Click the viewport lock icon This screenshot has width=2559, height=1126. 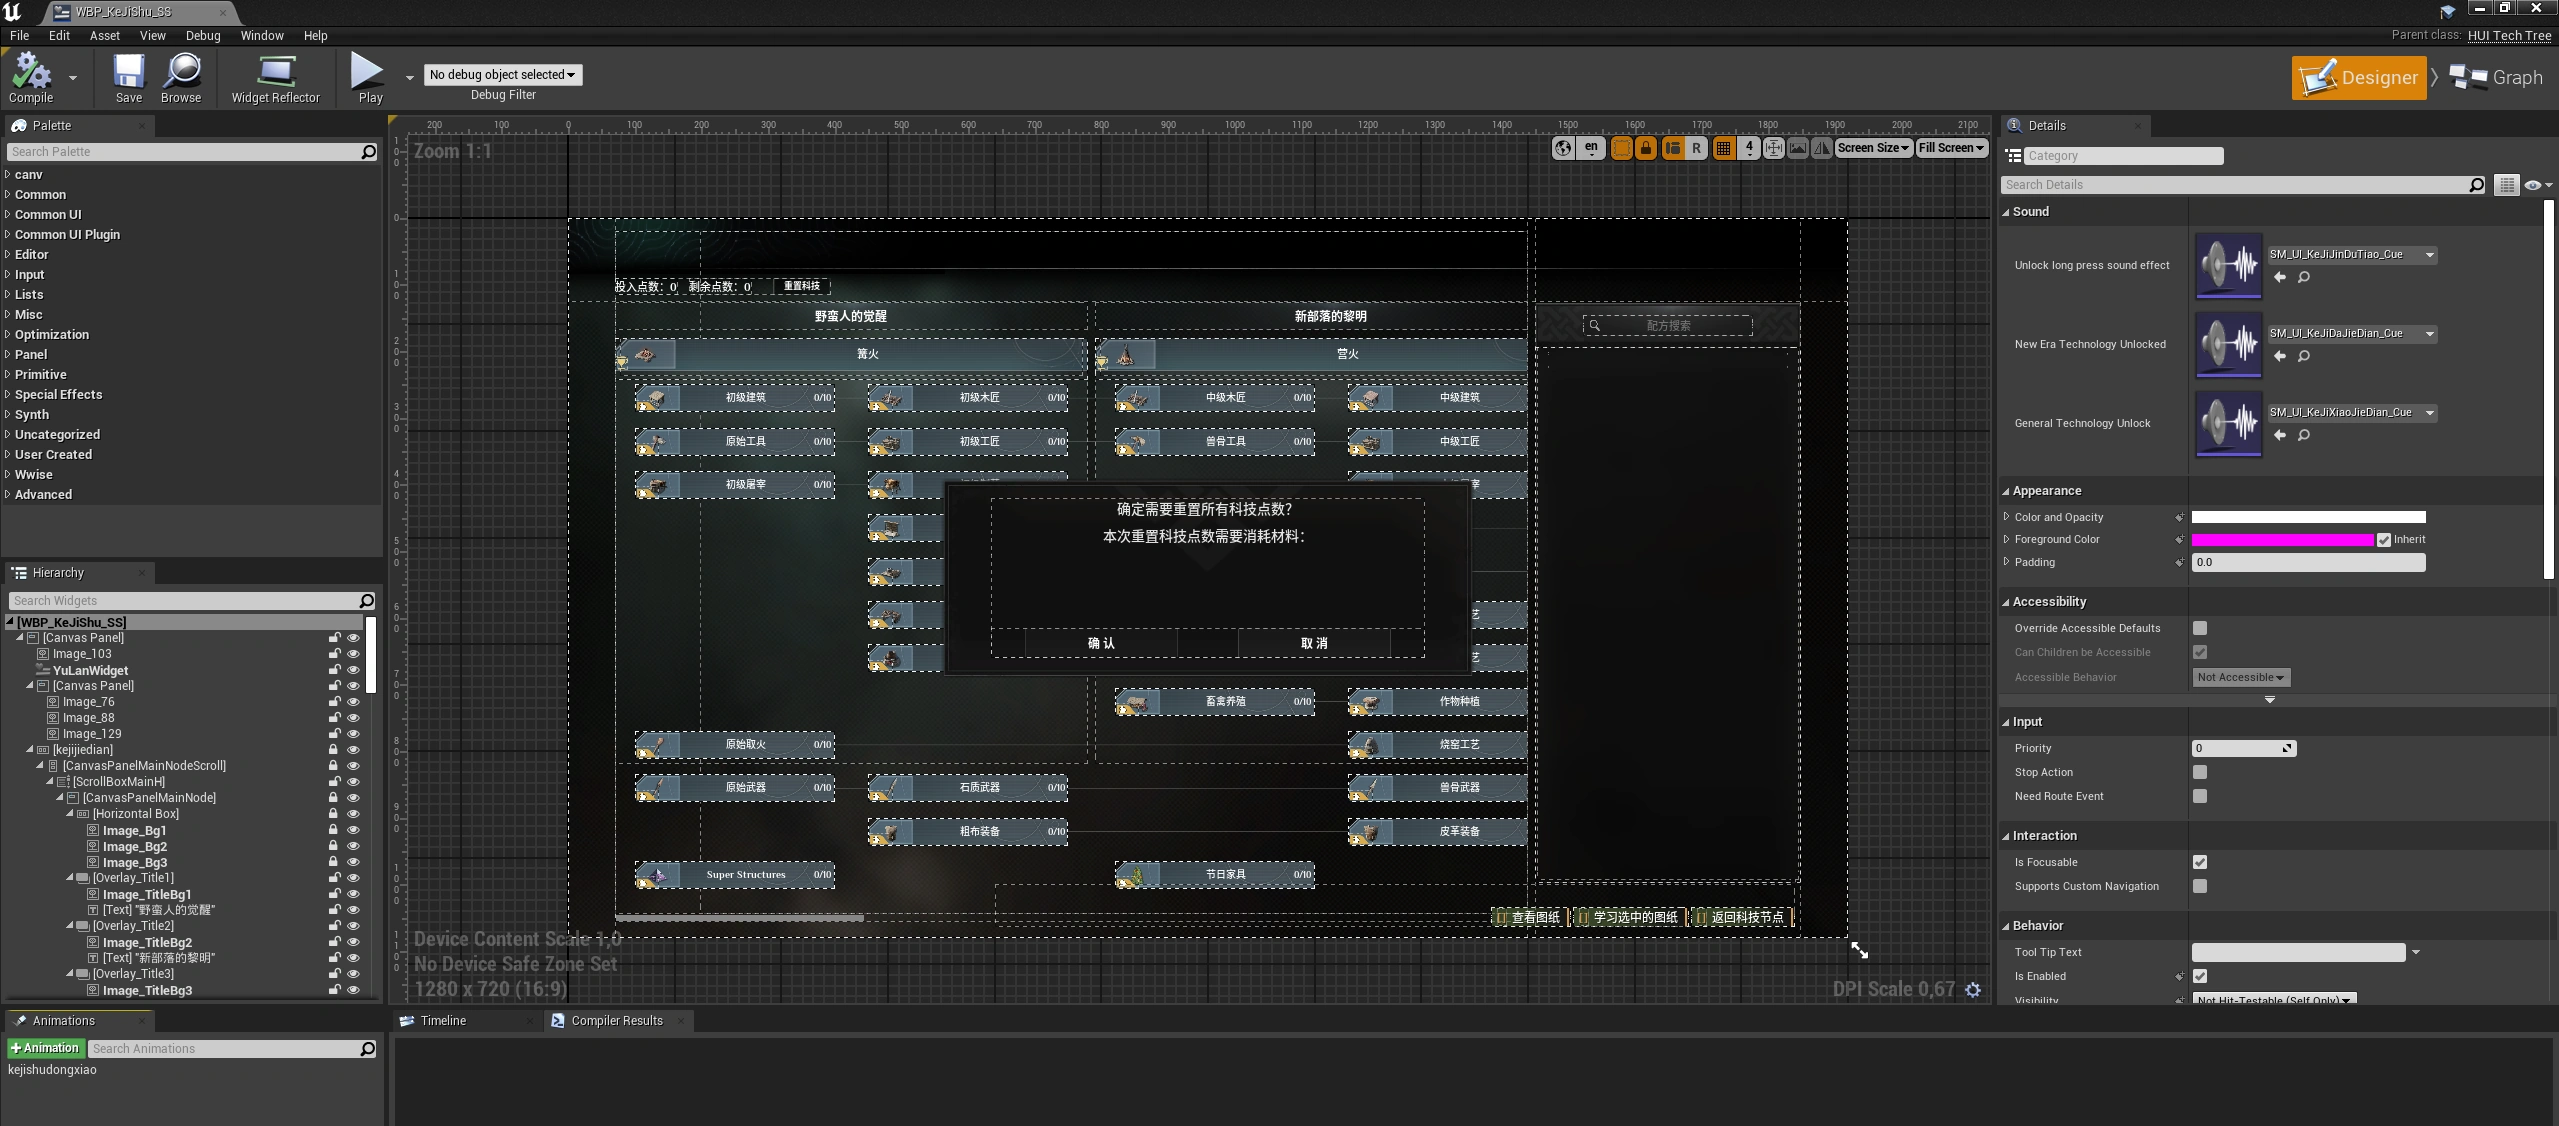[1646, 148]
